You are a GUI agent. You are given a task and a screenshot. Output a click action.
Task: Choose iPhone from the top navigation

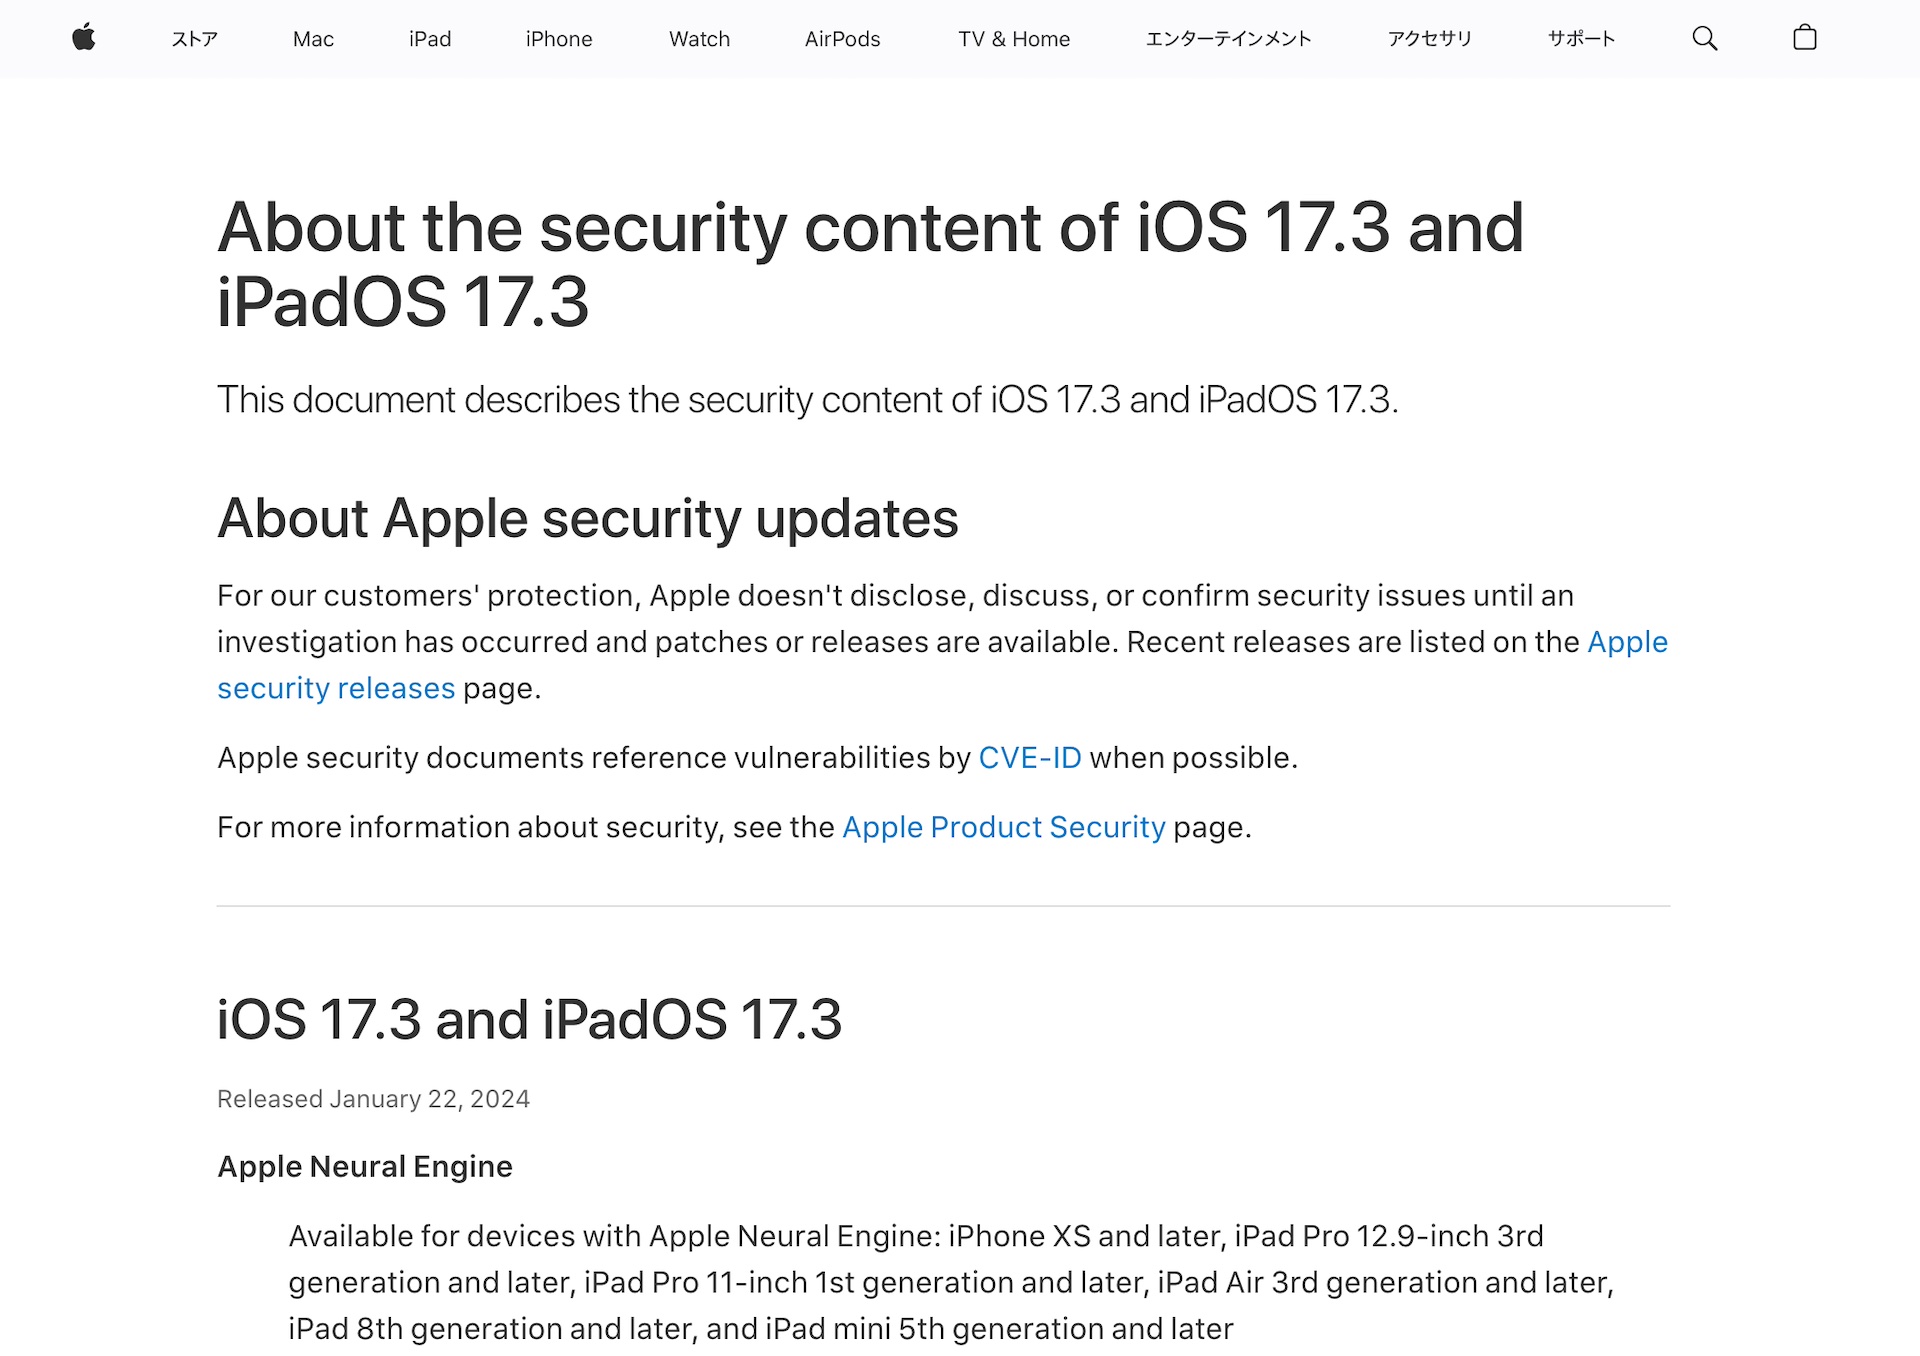559,39
